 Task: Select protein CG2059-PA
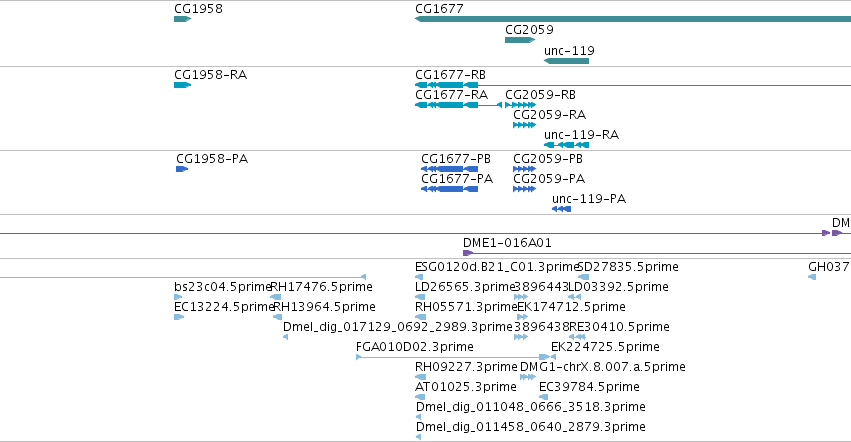549,179
